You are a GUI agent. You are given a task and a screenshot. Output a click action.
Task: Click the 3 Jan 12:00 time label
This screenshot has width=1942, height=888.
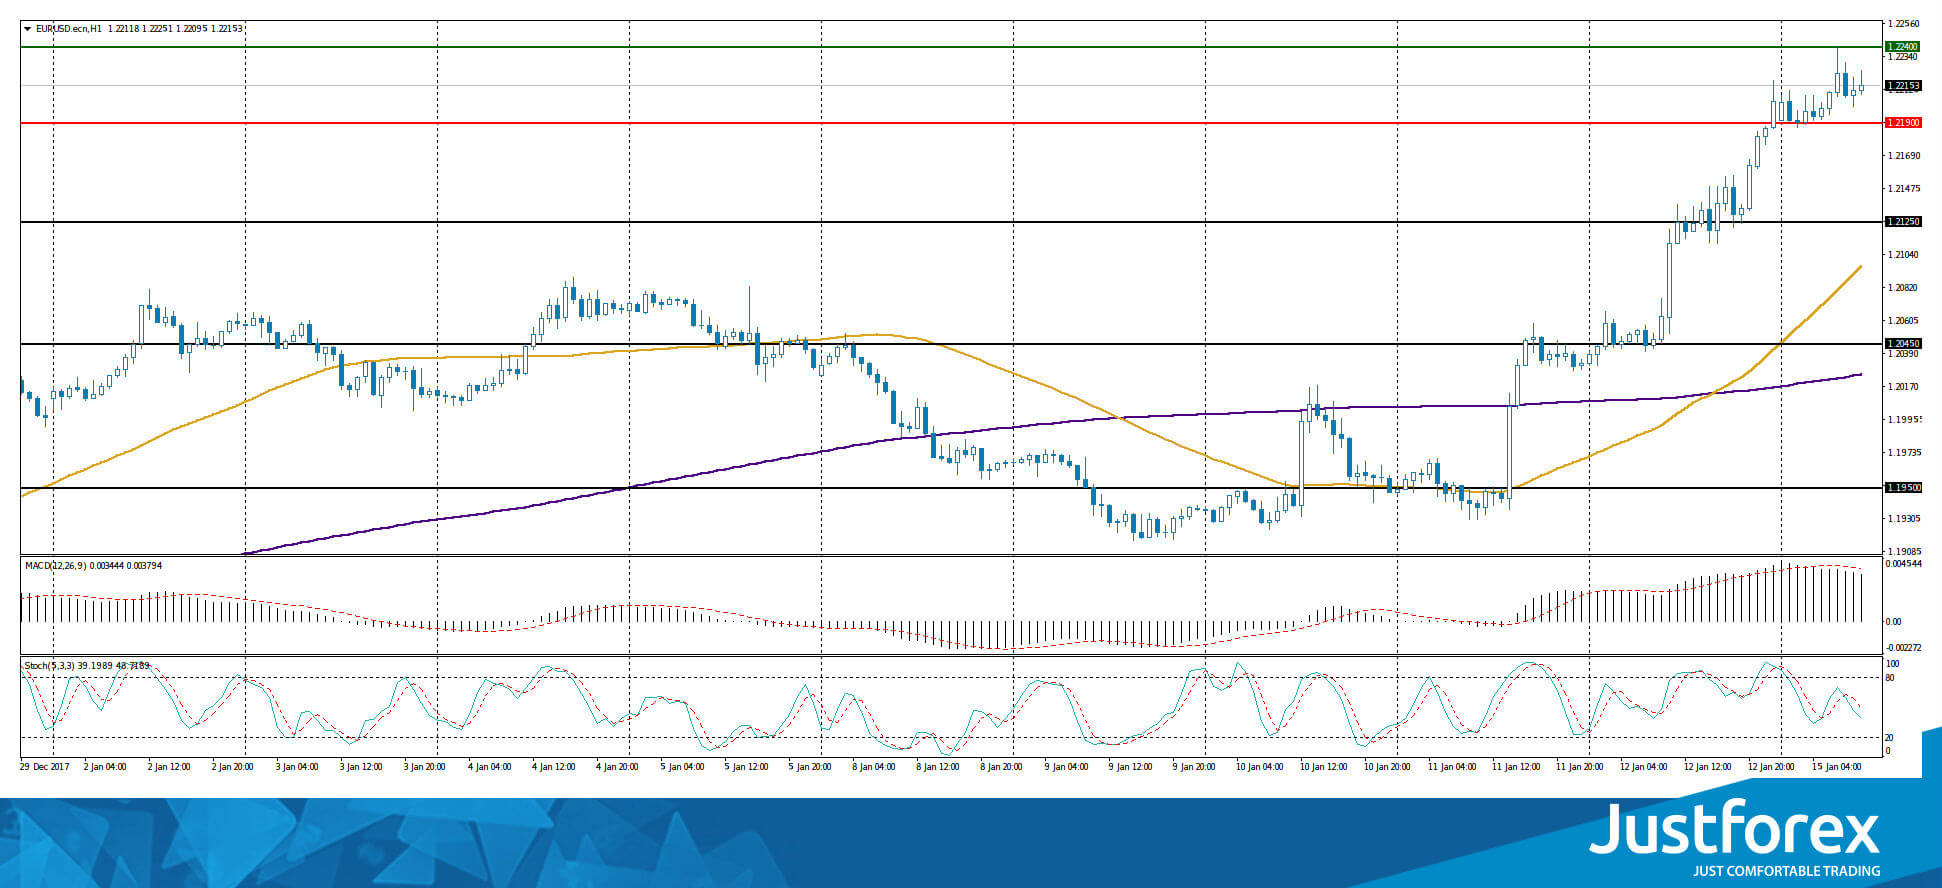point(361,767)
